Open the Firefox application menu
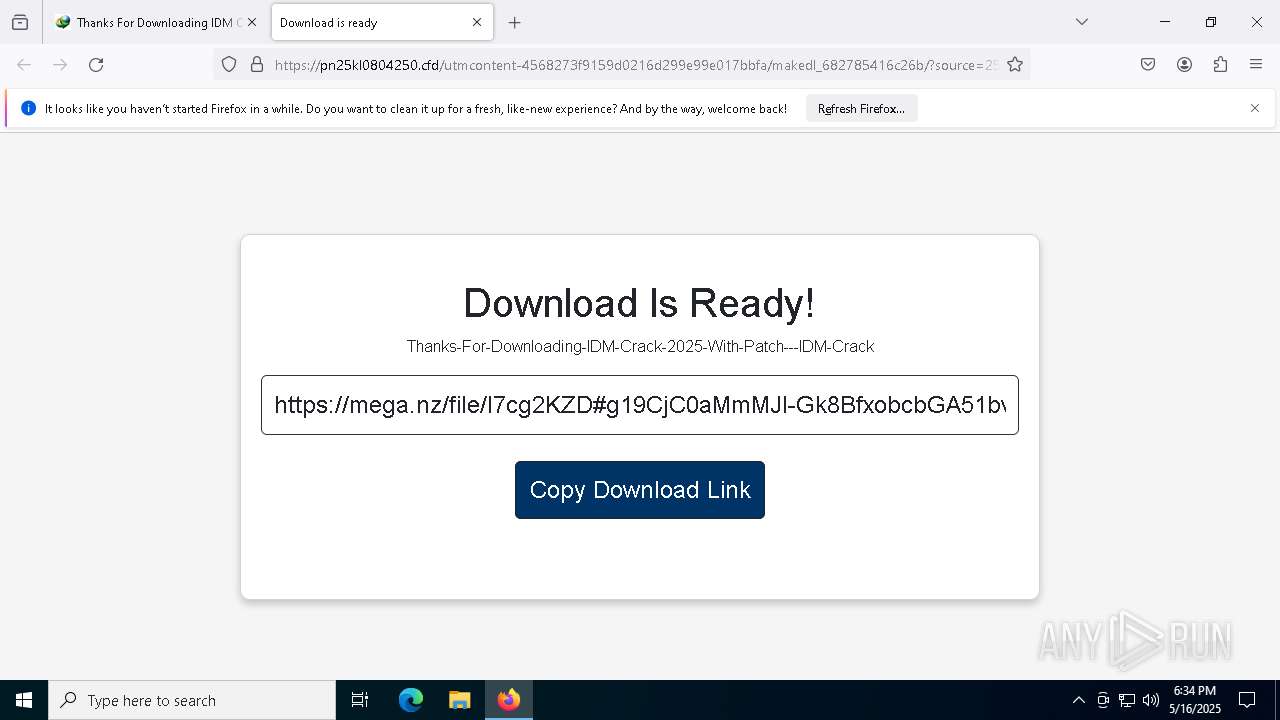1280x720 pixels. click(x=1256, y=65)
